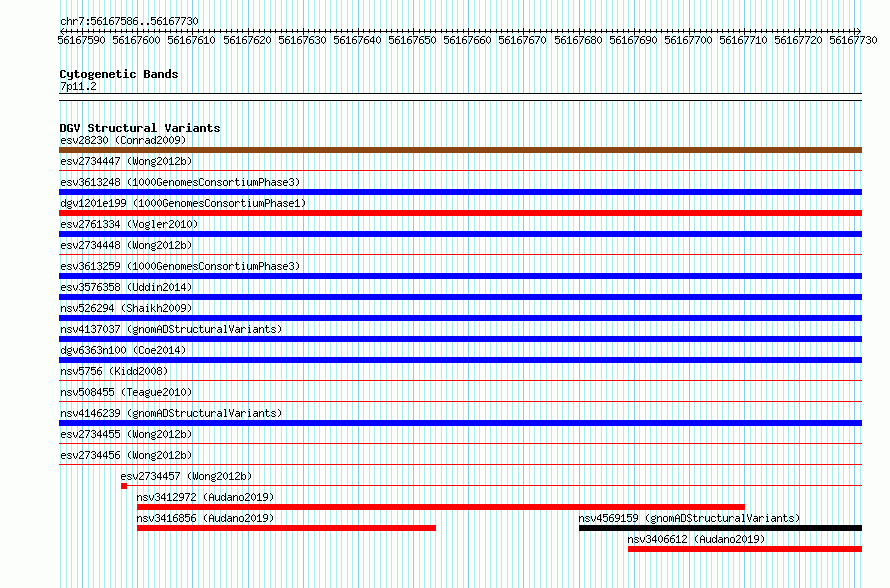Click ruler position 56167640
890x588 pixels.
(x=357, y=40)
